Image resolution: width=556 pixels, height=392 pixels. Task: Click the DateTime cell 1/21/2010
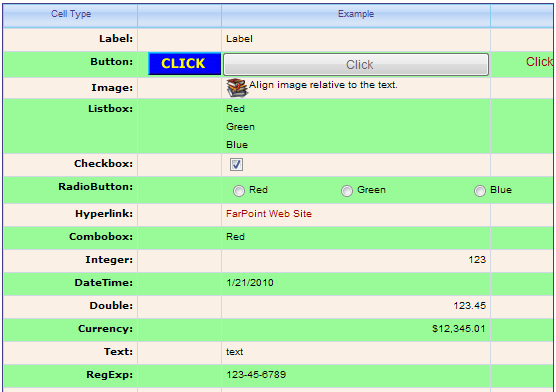pyautogui.click(x=356, y=283)
